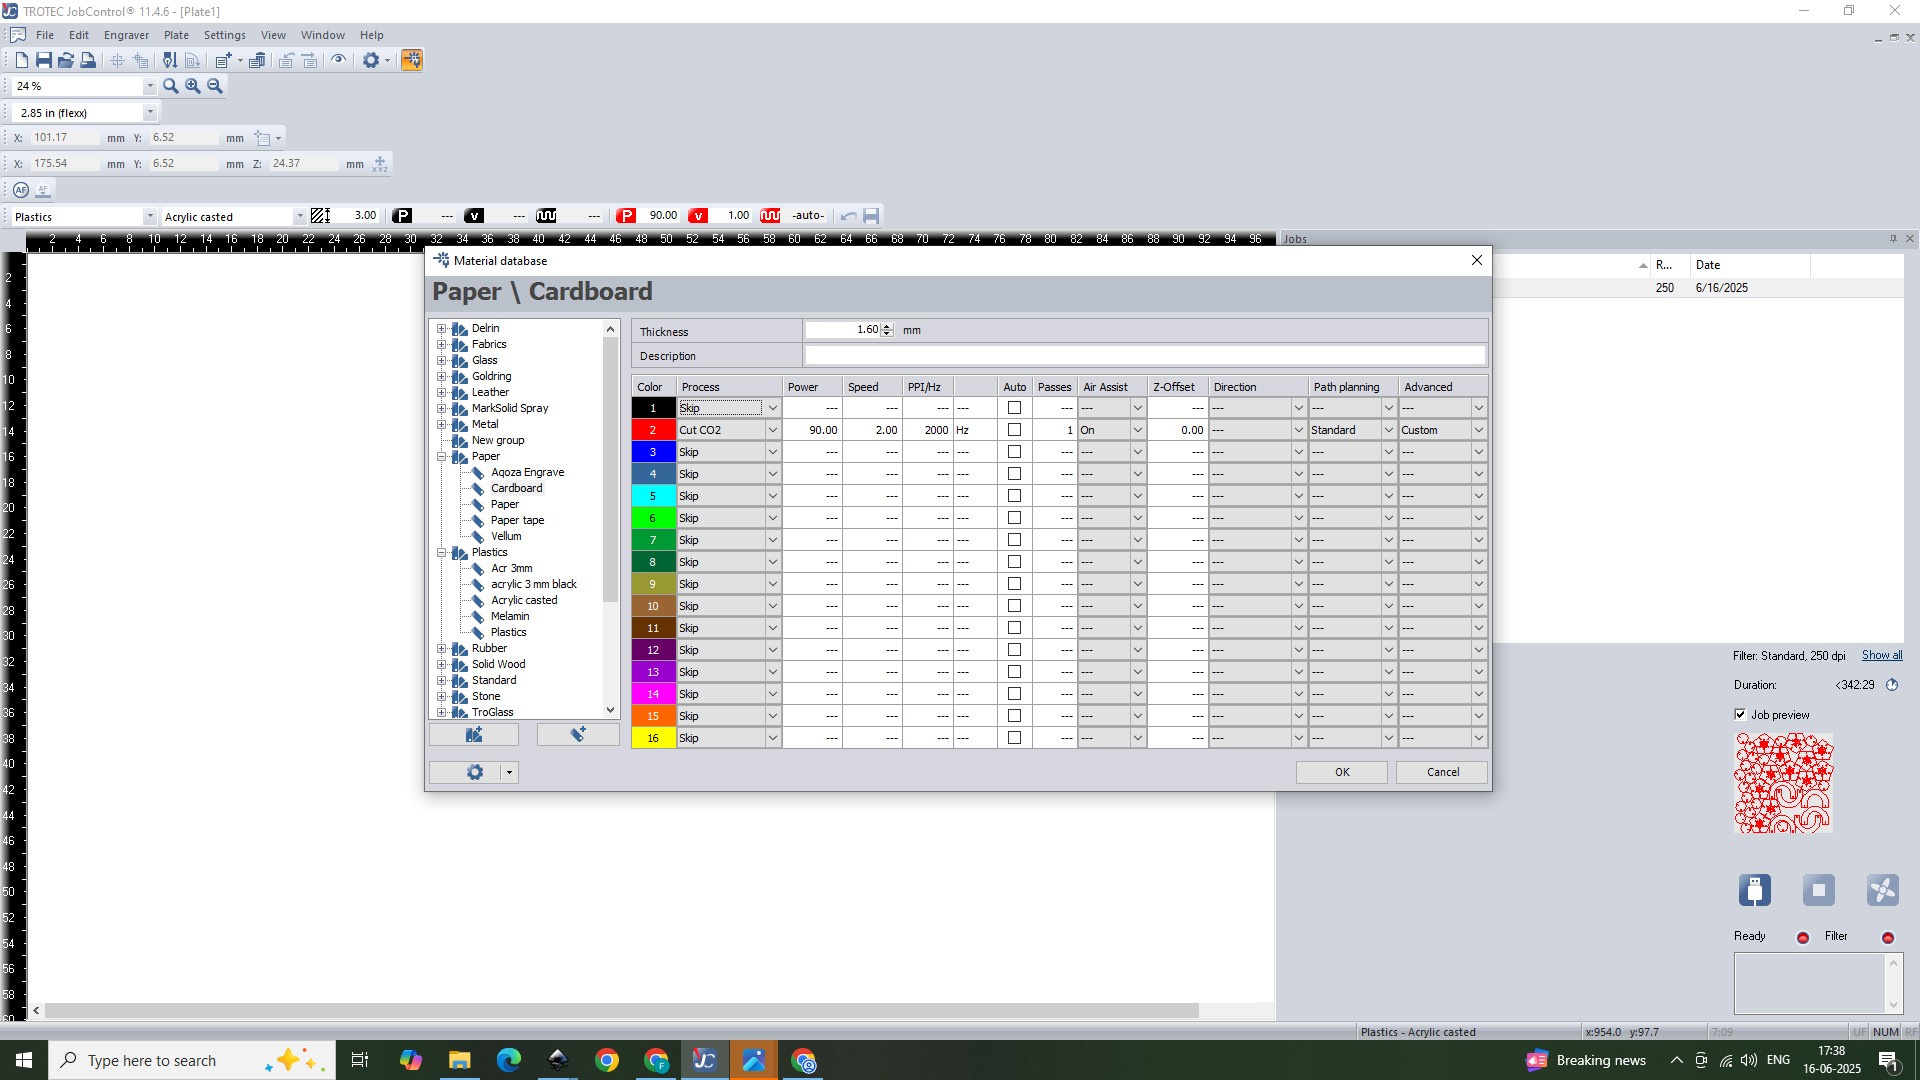Open the Air Assist dropdown showing On

(x=1137, y=430)
